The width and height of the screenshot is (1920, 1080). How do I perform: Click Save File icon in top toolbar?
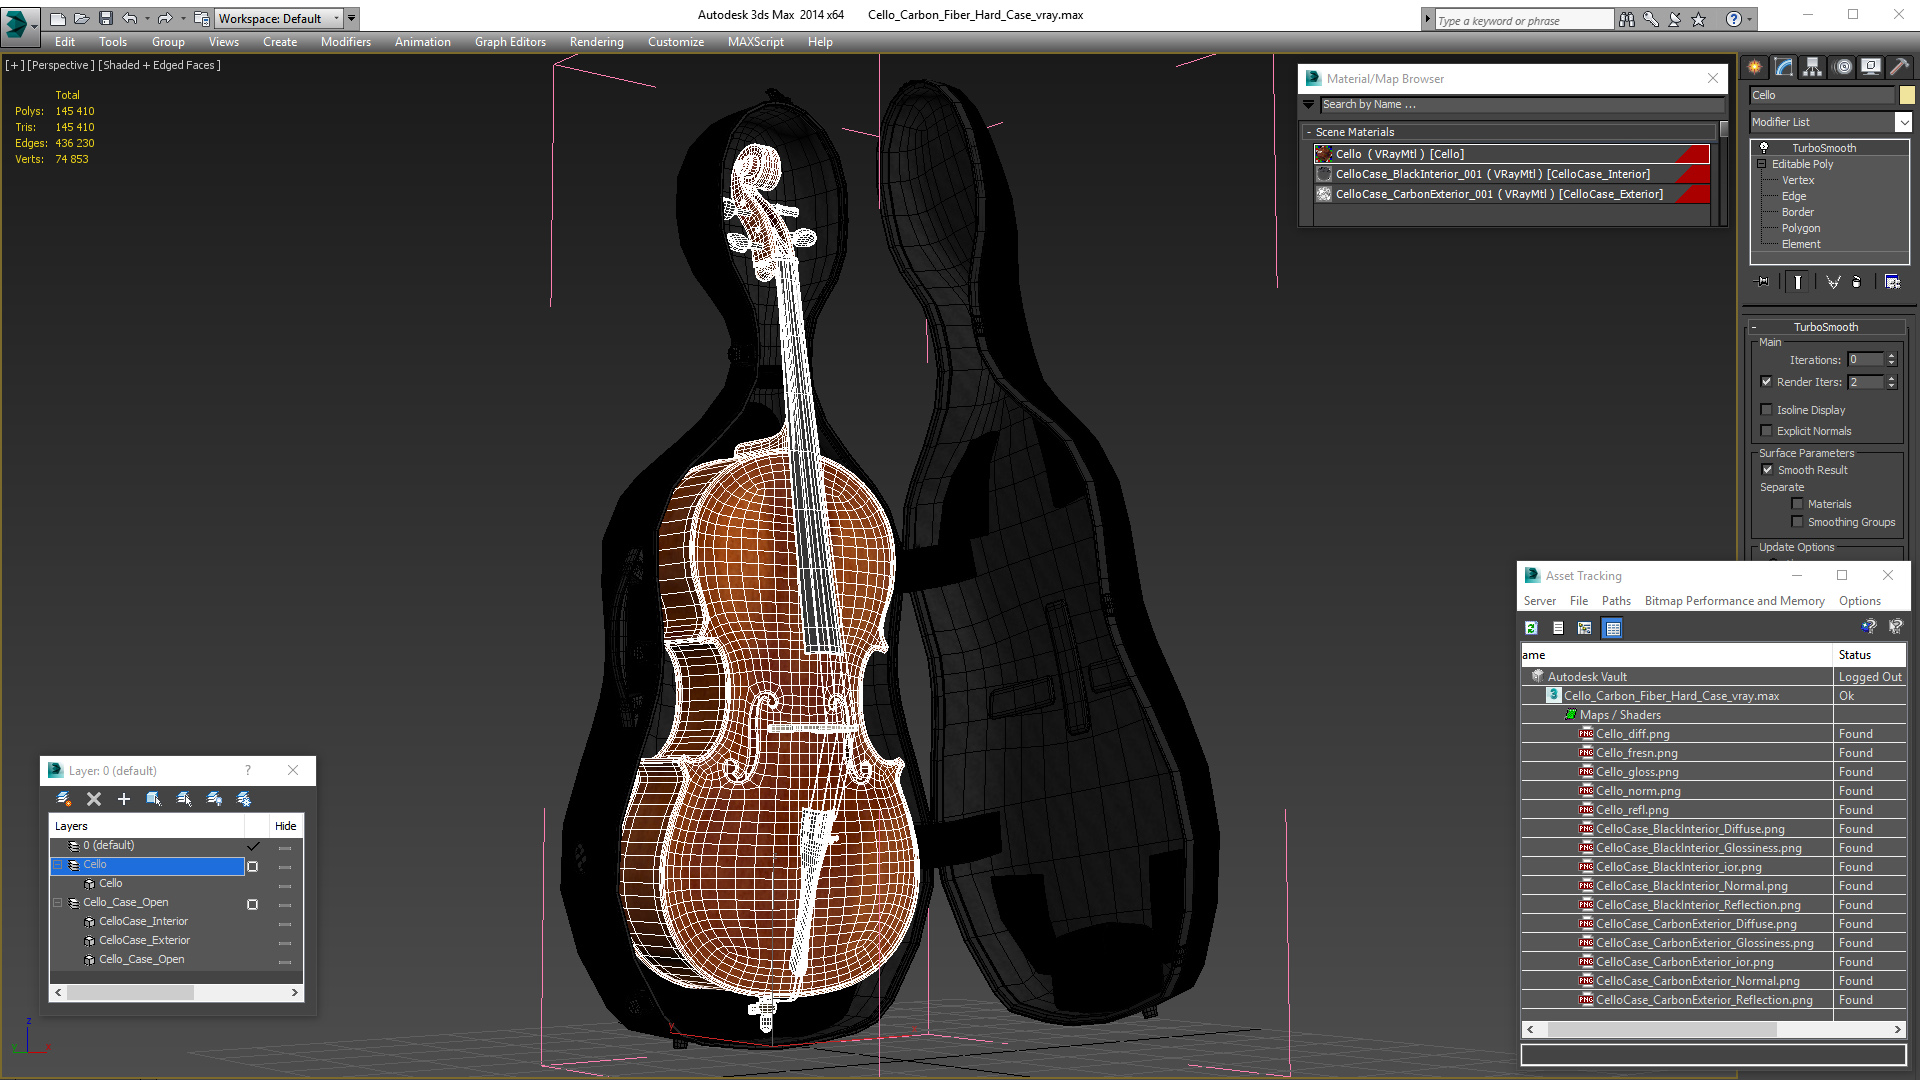(106, 18)
